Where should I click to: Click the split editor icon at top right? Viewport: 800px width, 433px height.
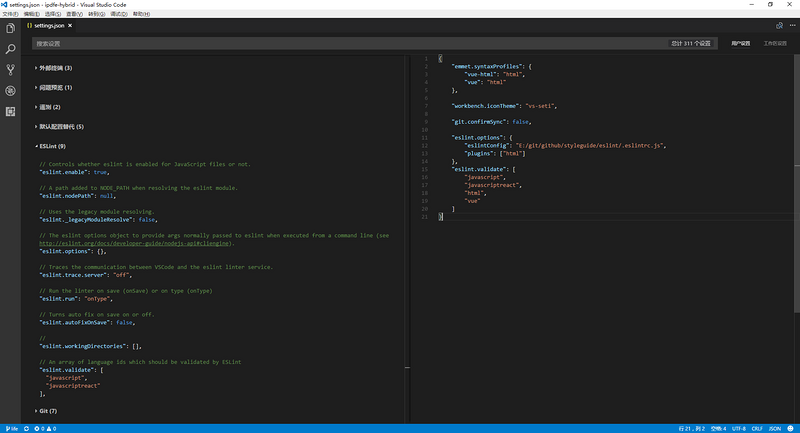pos(779,26)
